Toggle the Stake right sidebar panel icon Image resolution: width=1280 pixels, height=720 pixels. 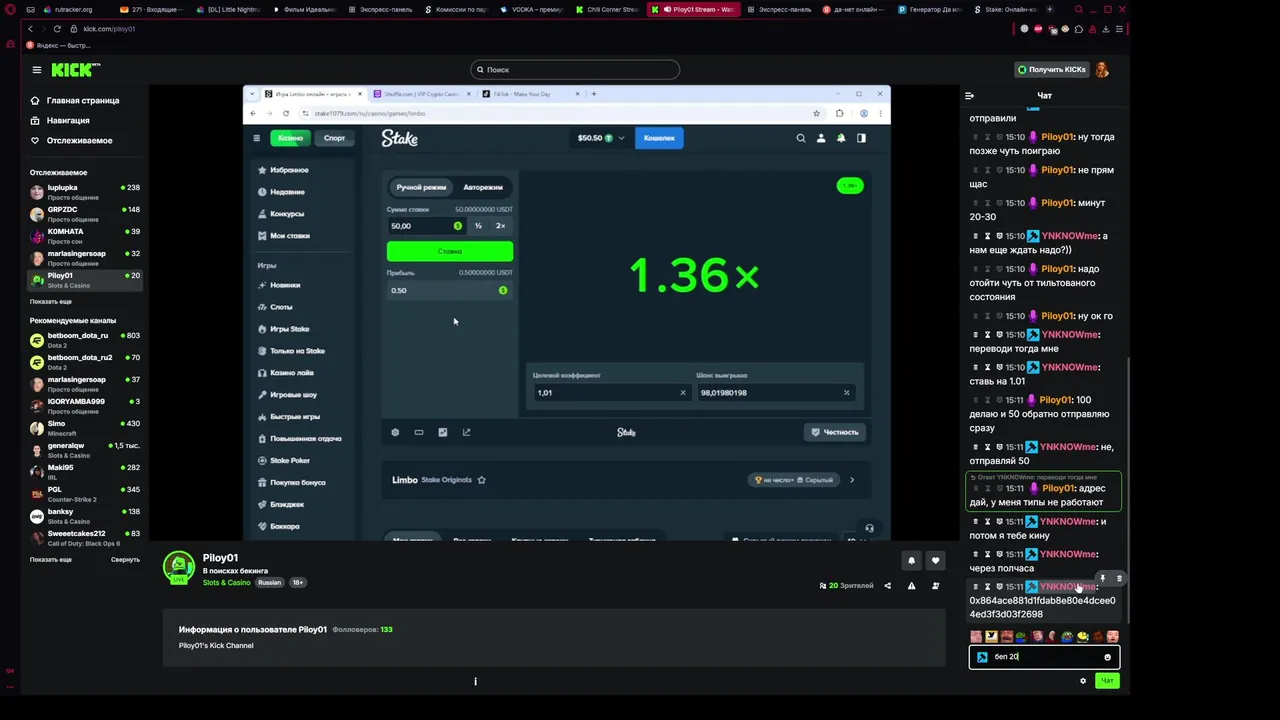[x=861, y=138]
